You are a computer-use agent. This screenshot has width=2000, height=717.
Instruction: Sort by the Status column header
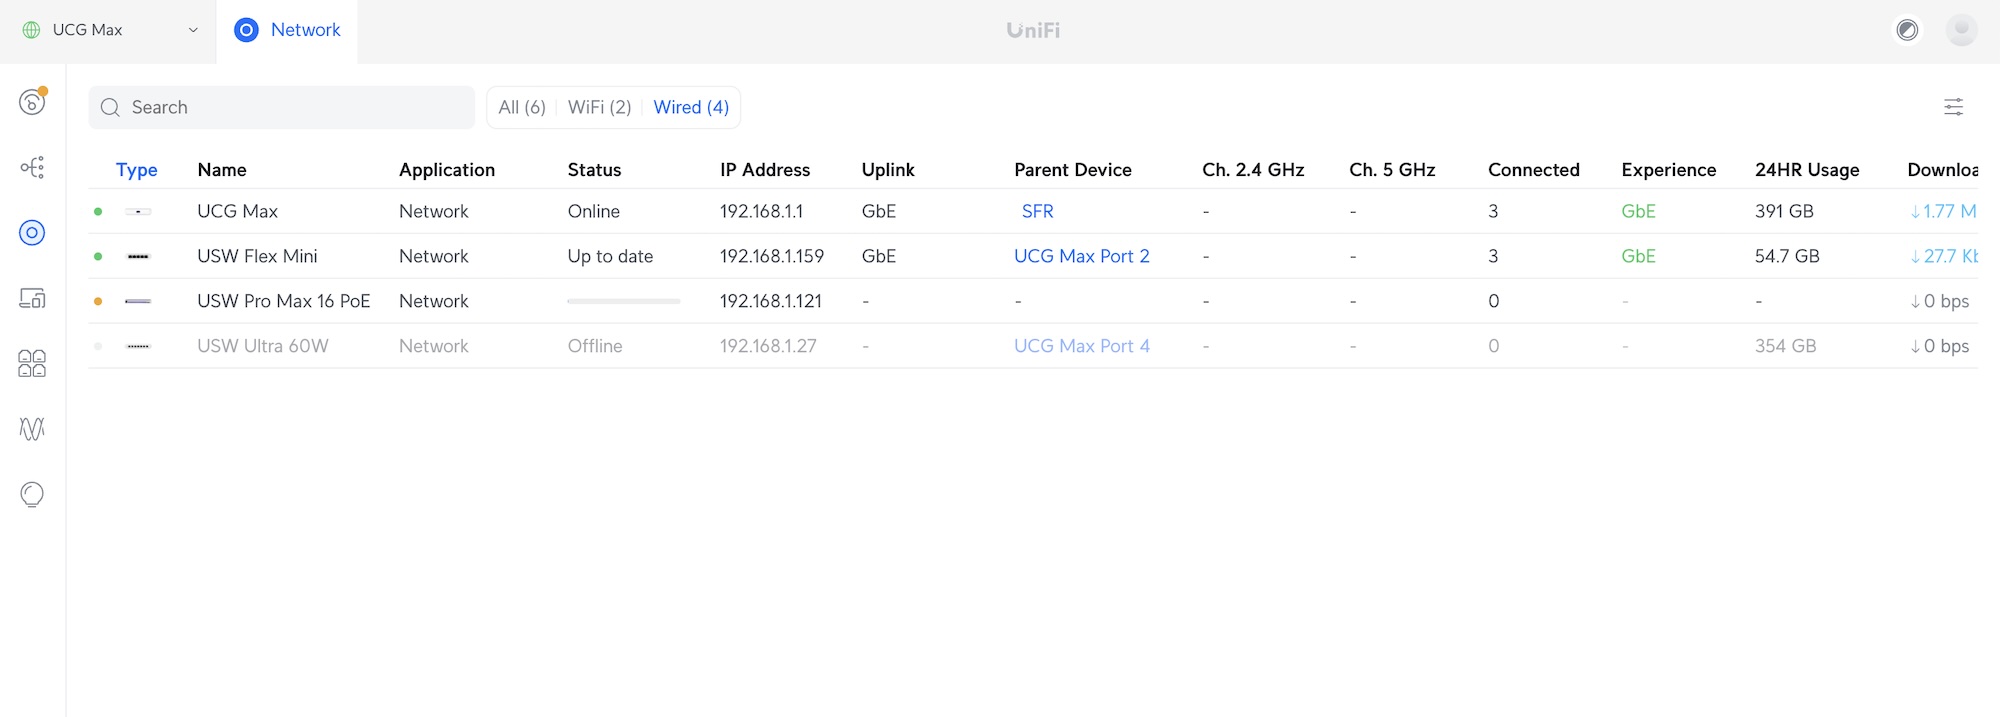click(595, 170)
